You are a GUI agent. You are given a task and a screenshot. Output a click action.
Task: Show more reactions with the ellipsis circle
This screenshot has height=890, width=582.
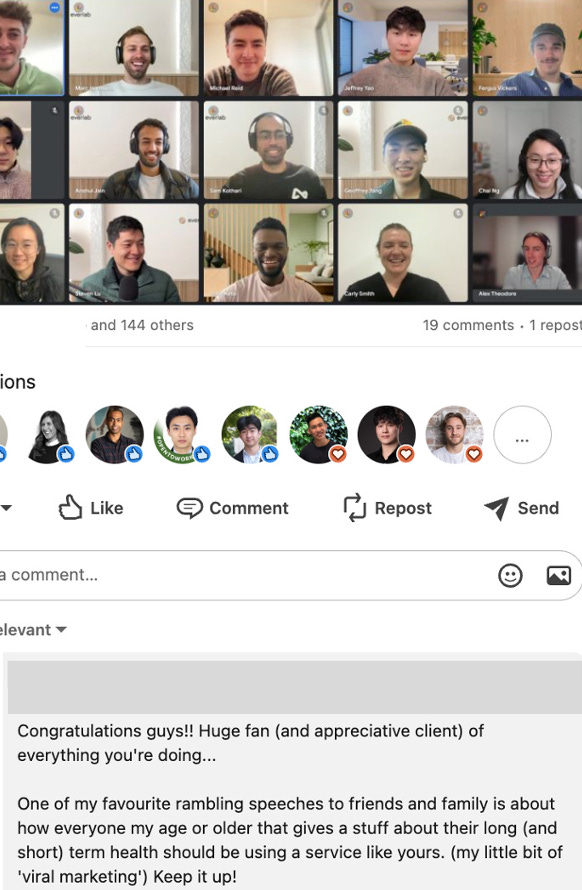click(522, 435)
